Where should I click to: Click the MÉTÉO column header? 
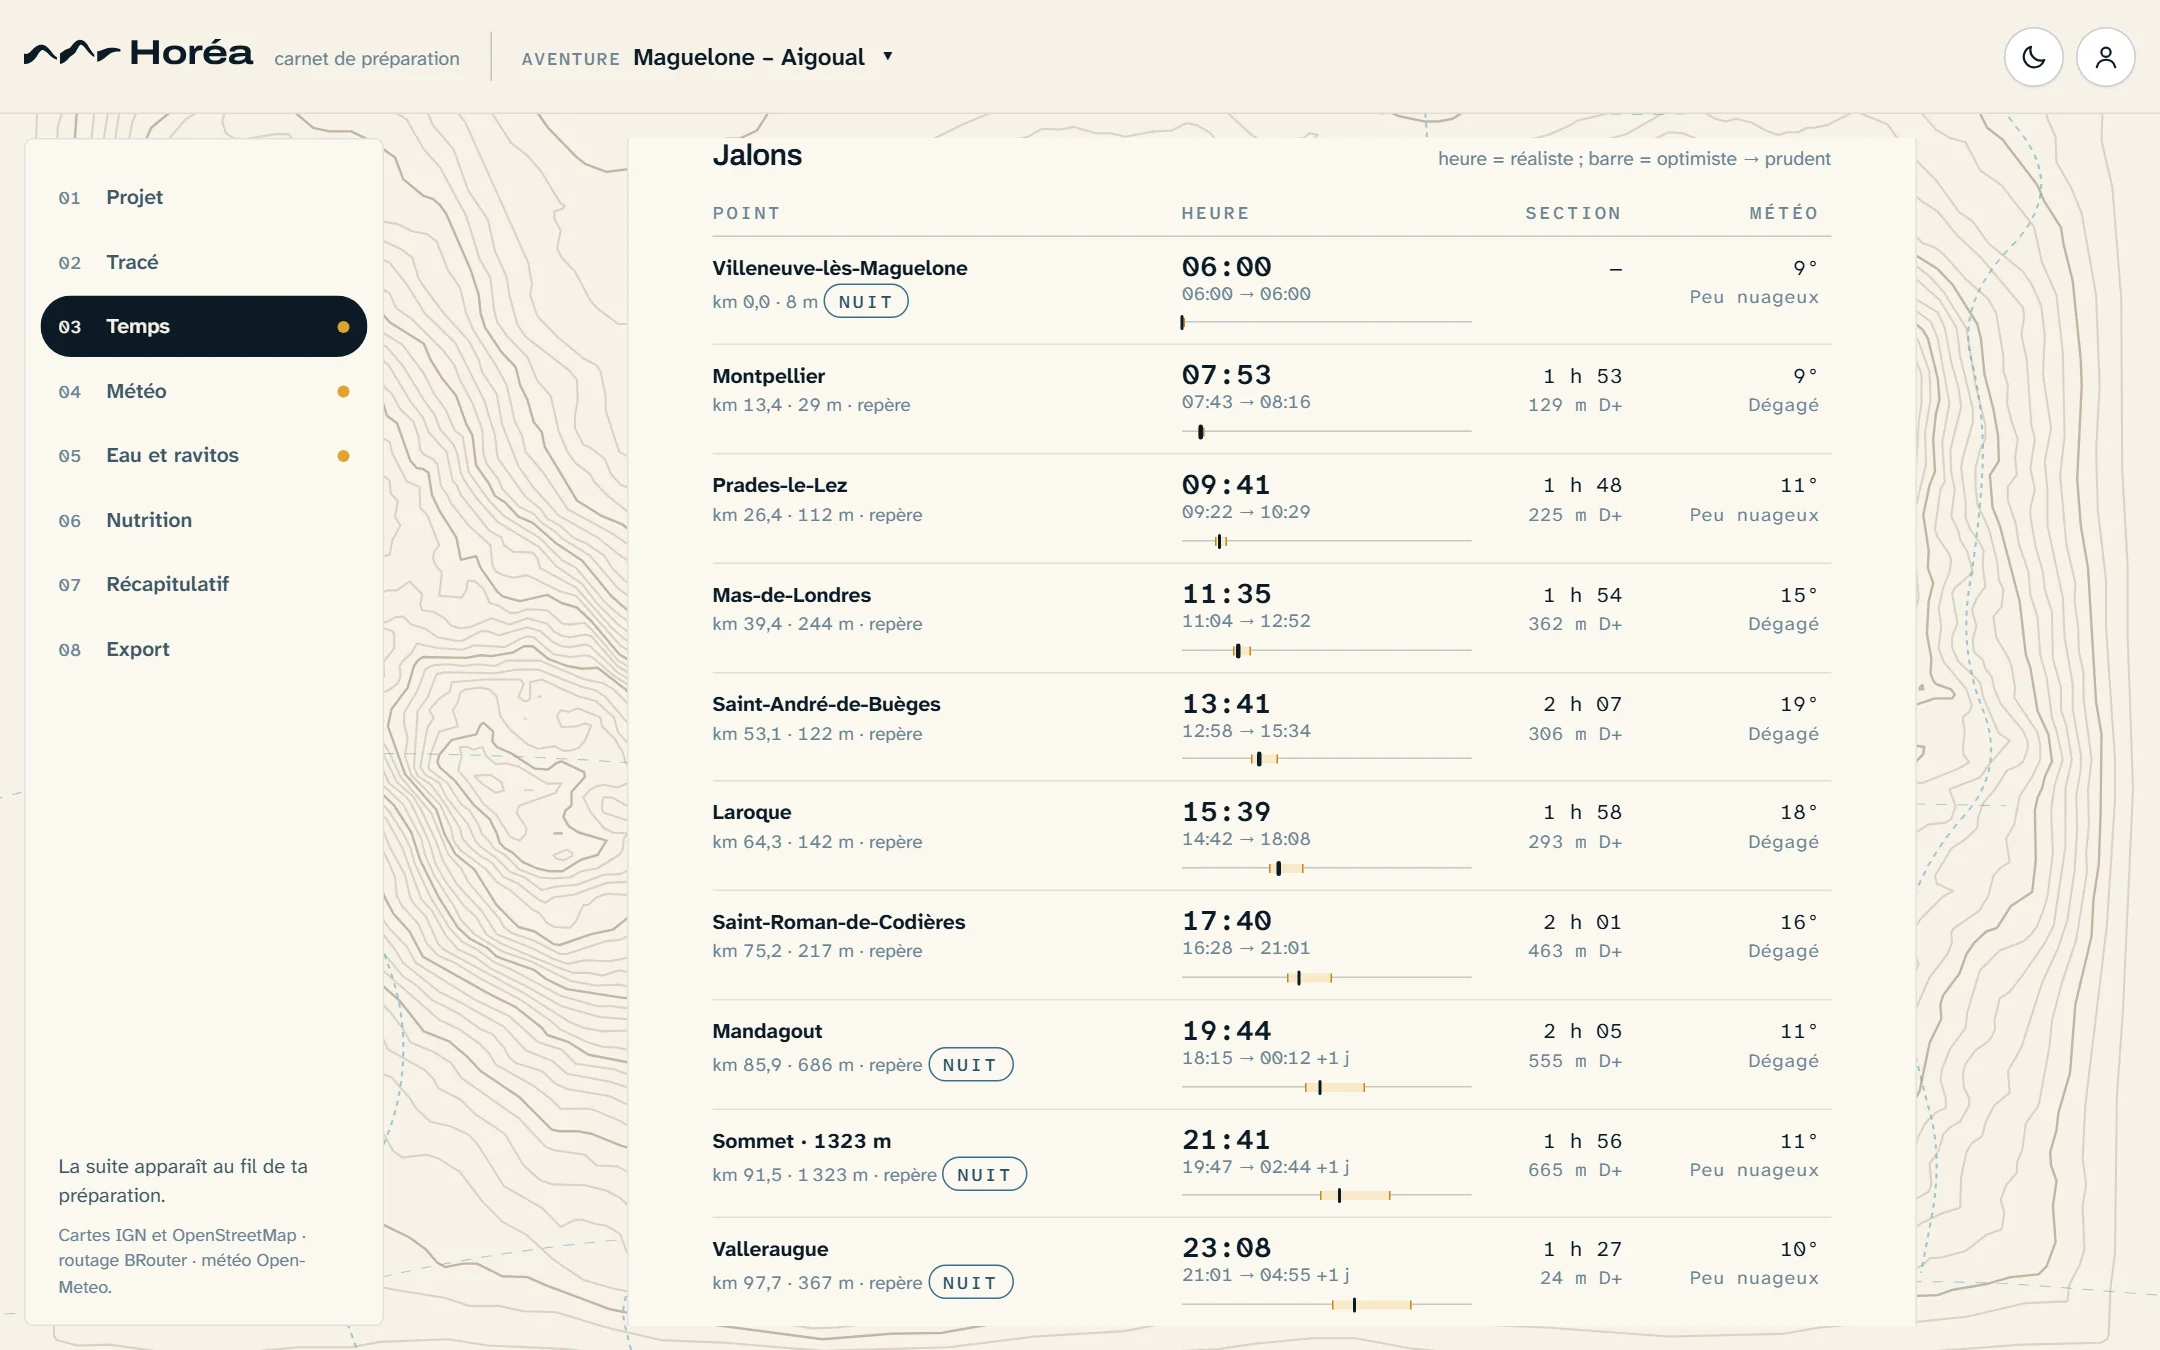point(1783,213)
